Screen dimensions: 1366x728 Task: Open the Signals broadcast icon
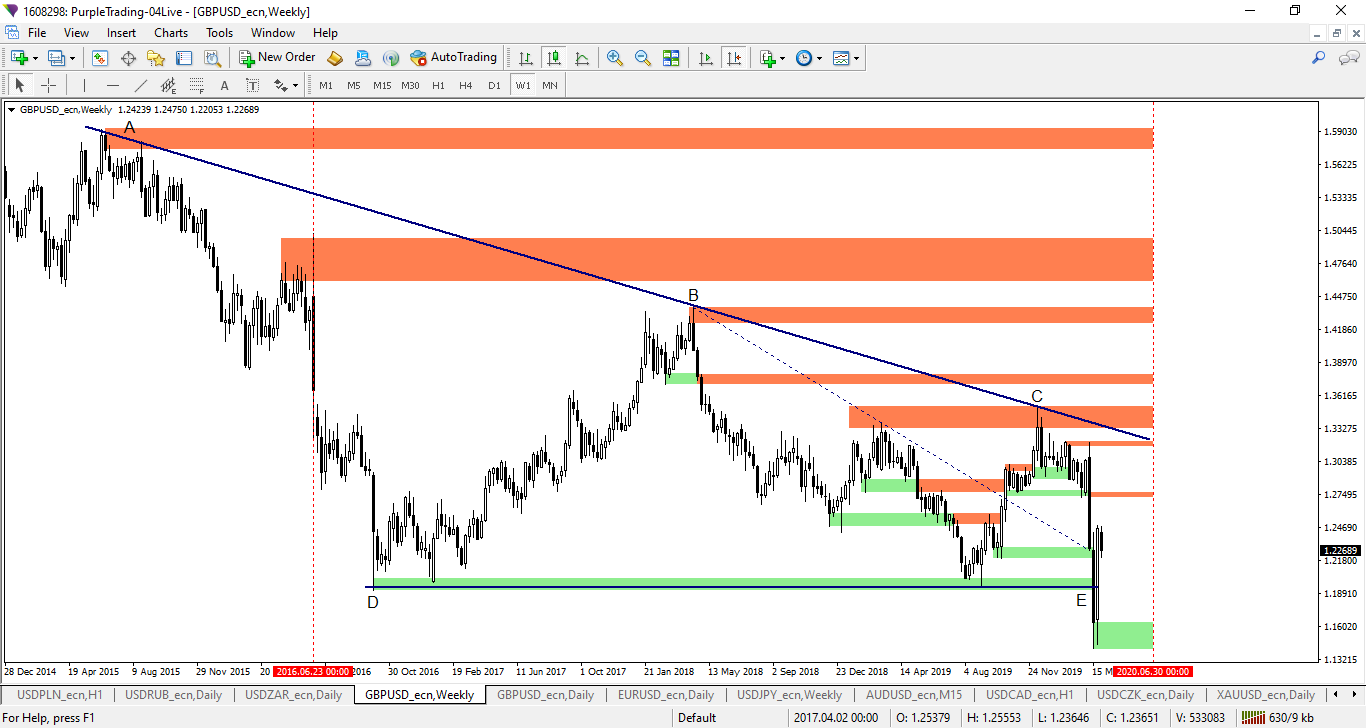391,58
